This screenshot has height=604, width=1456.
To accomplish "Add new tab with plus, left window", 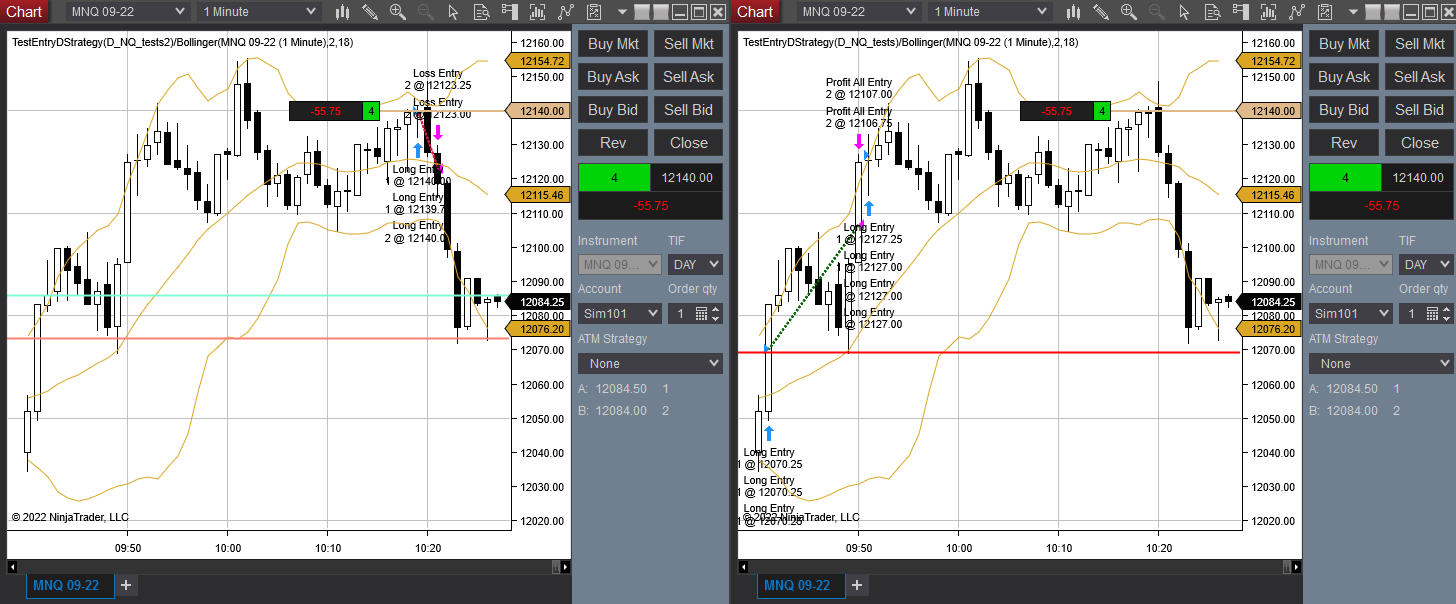I will pos(126,585).
